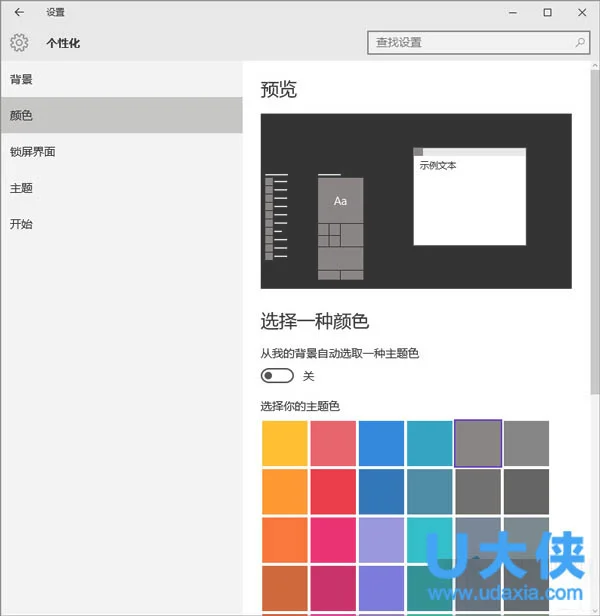600x616 pixels.
Task: Pick the orange swatch in second row
Action: click(285, 491)
